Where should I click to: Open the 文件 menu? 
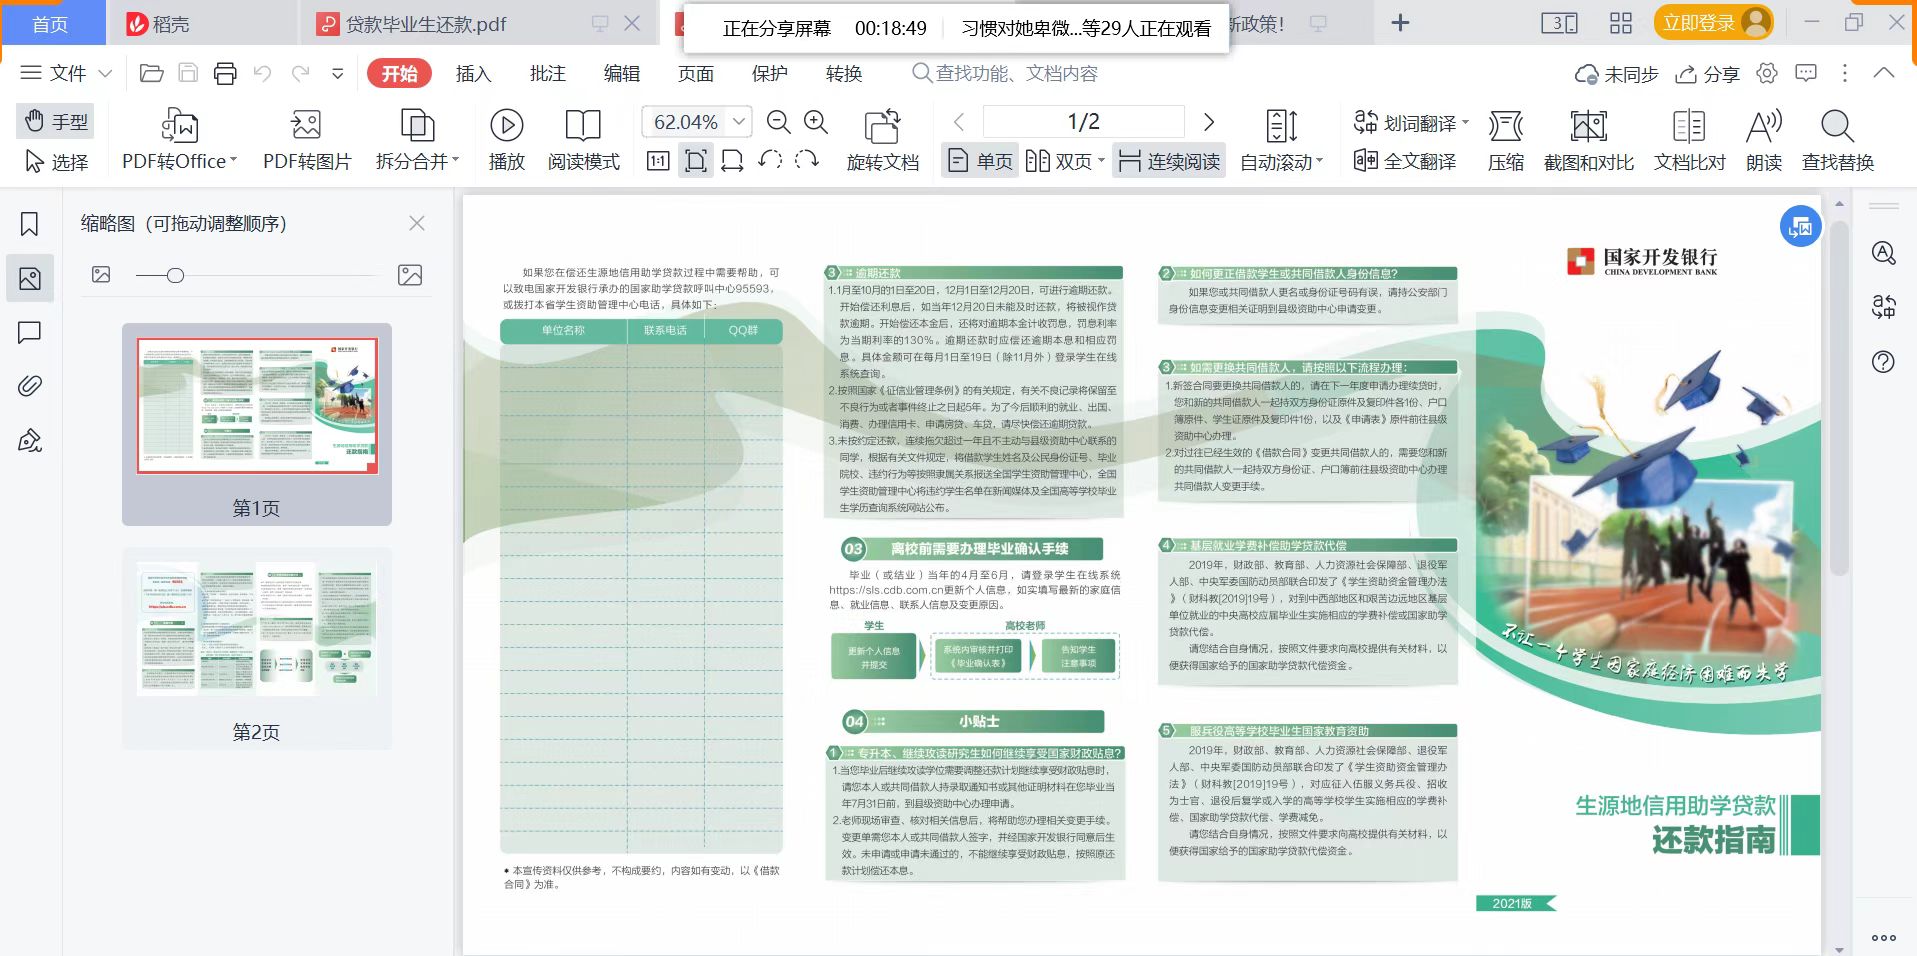click(x=66, y=73)
